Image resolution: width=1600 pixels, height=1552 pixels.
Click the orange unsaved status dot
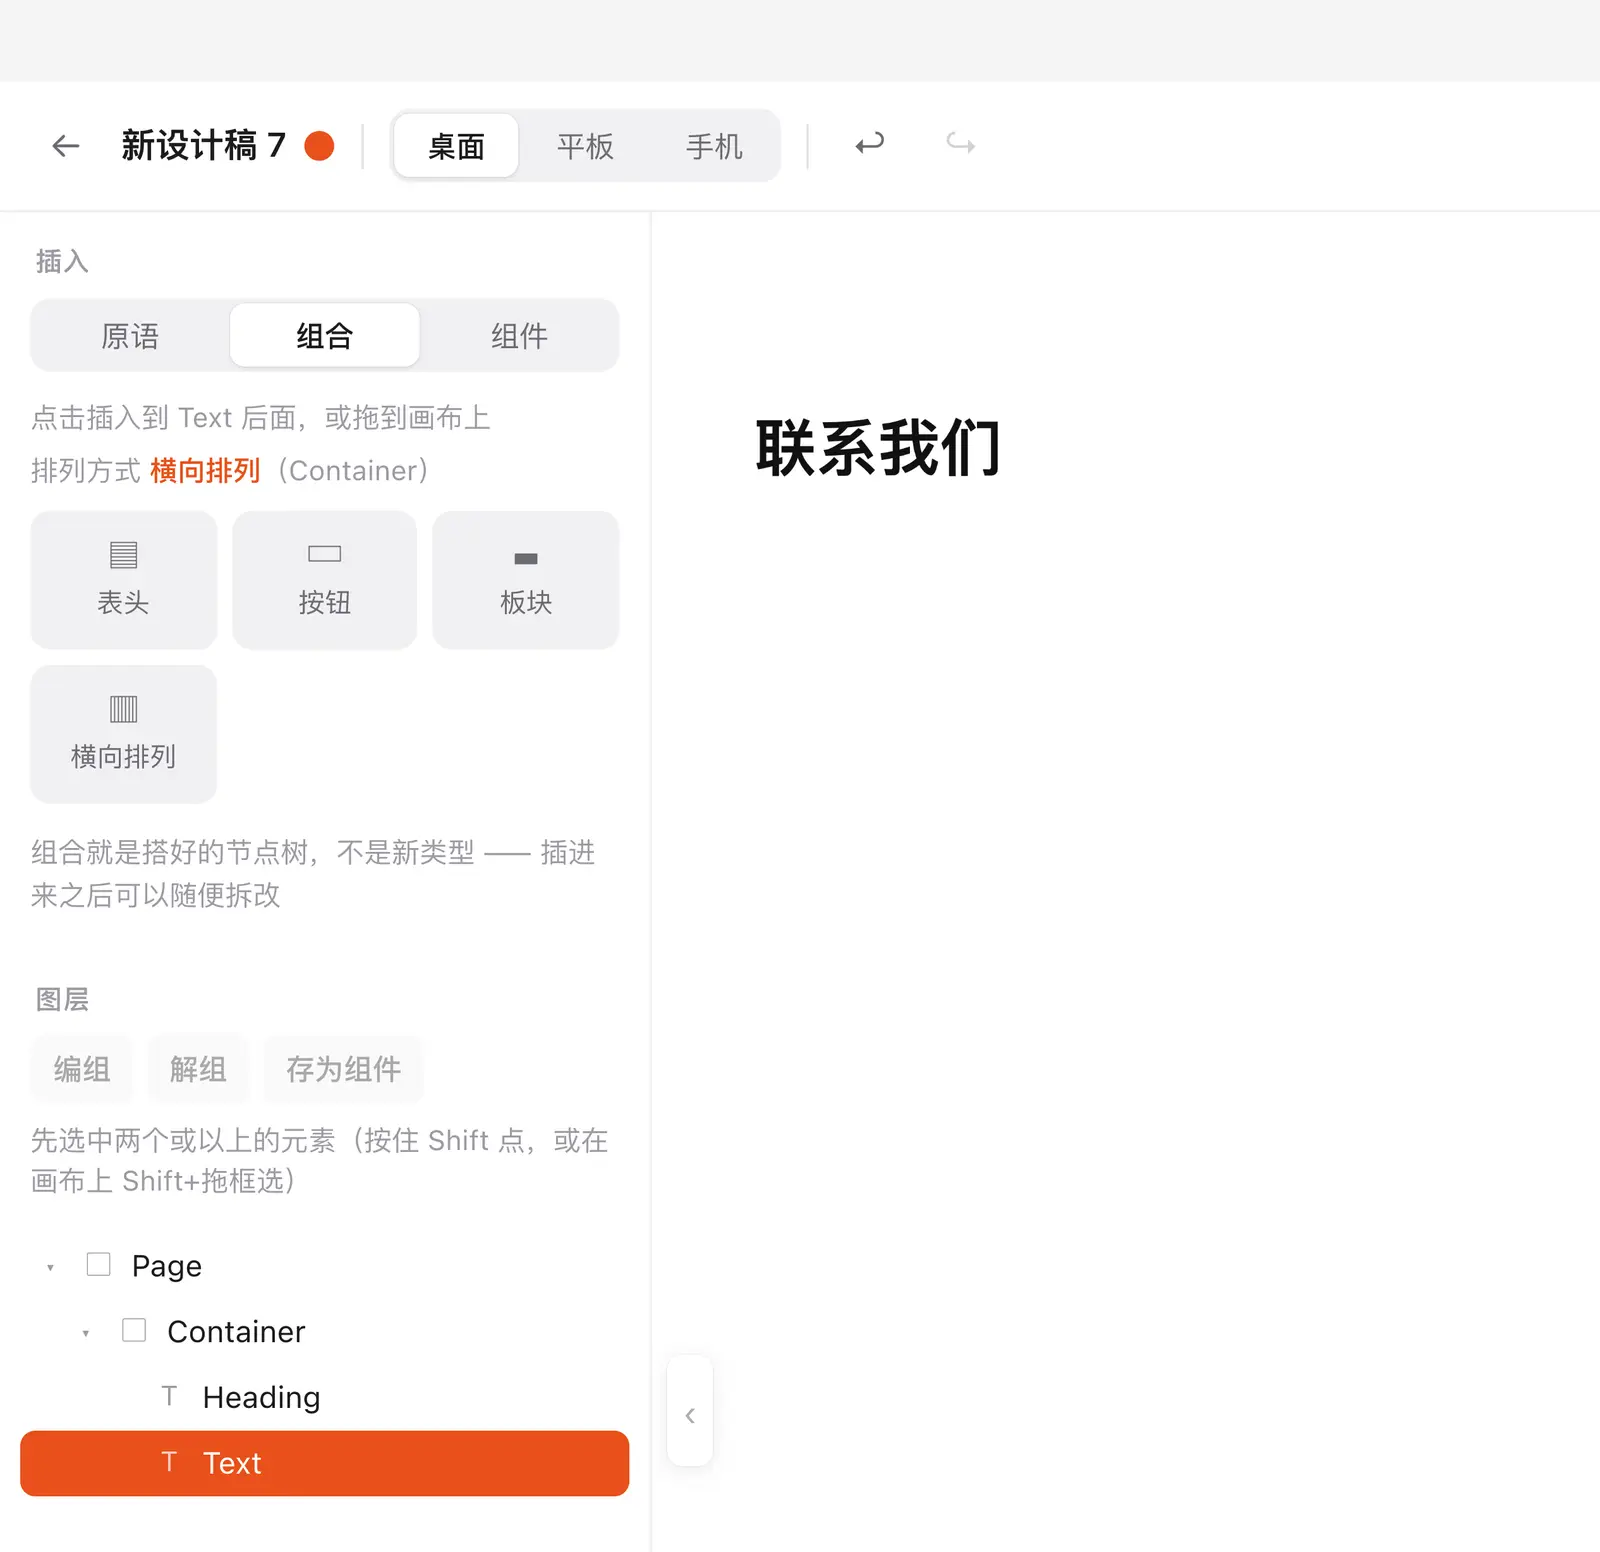pos(319,146)
